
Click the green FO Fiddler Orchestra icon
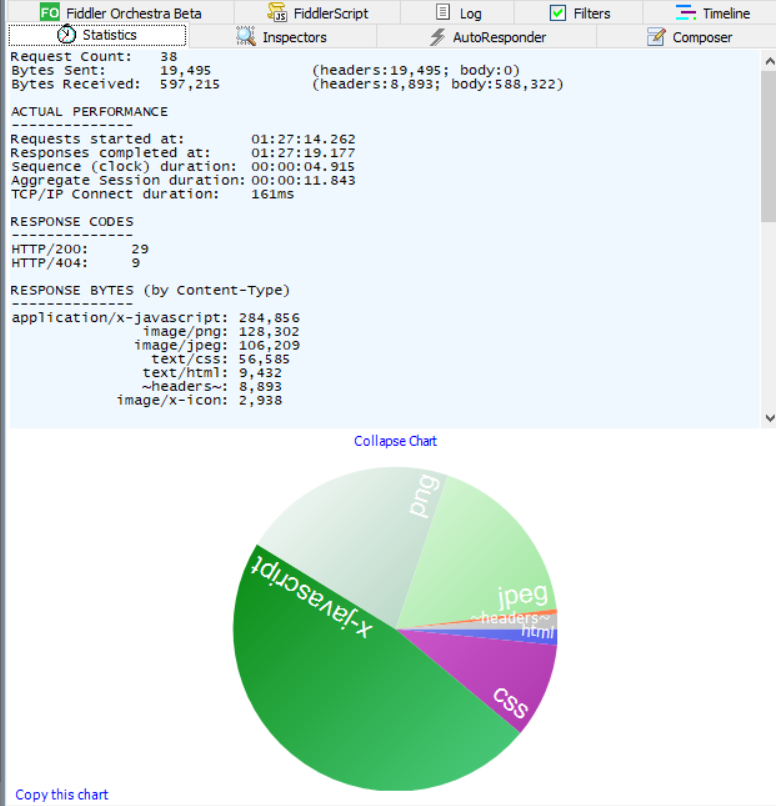(50, 13)
